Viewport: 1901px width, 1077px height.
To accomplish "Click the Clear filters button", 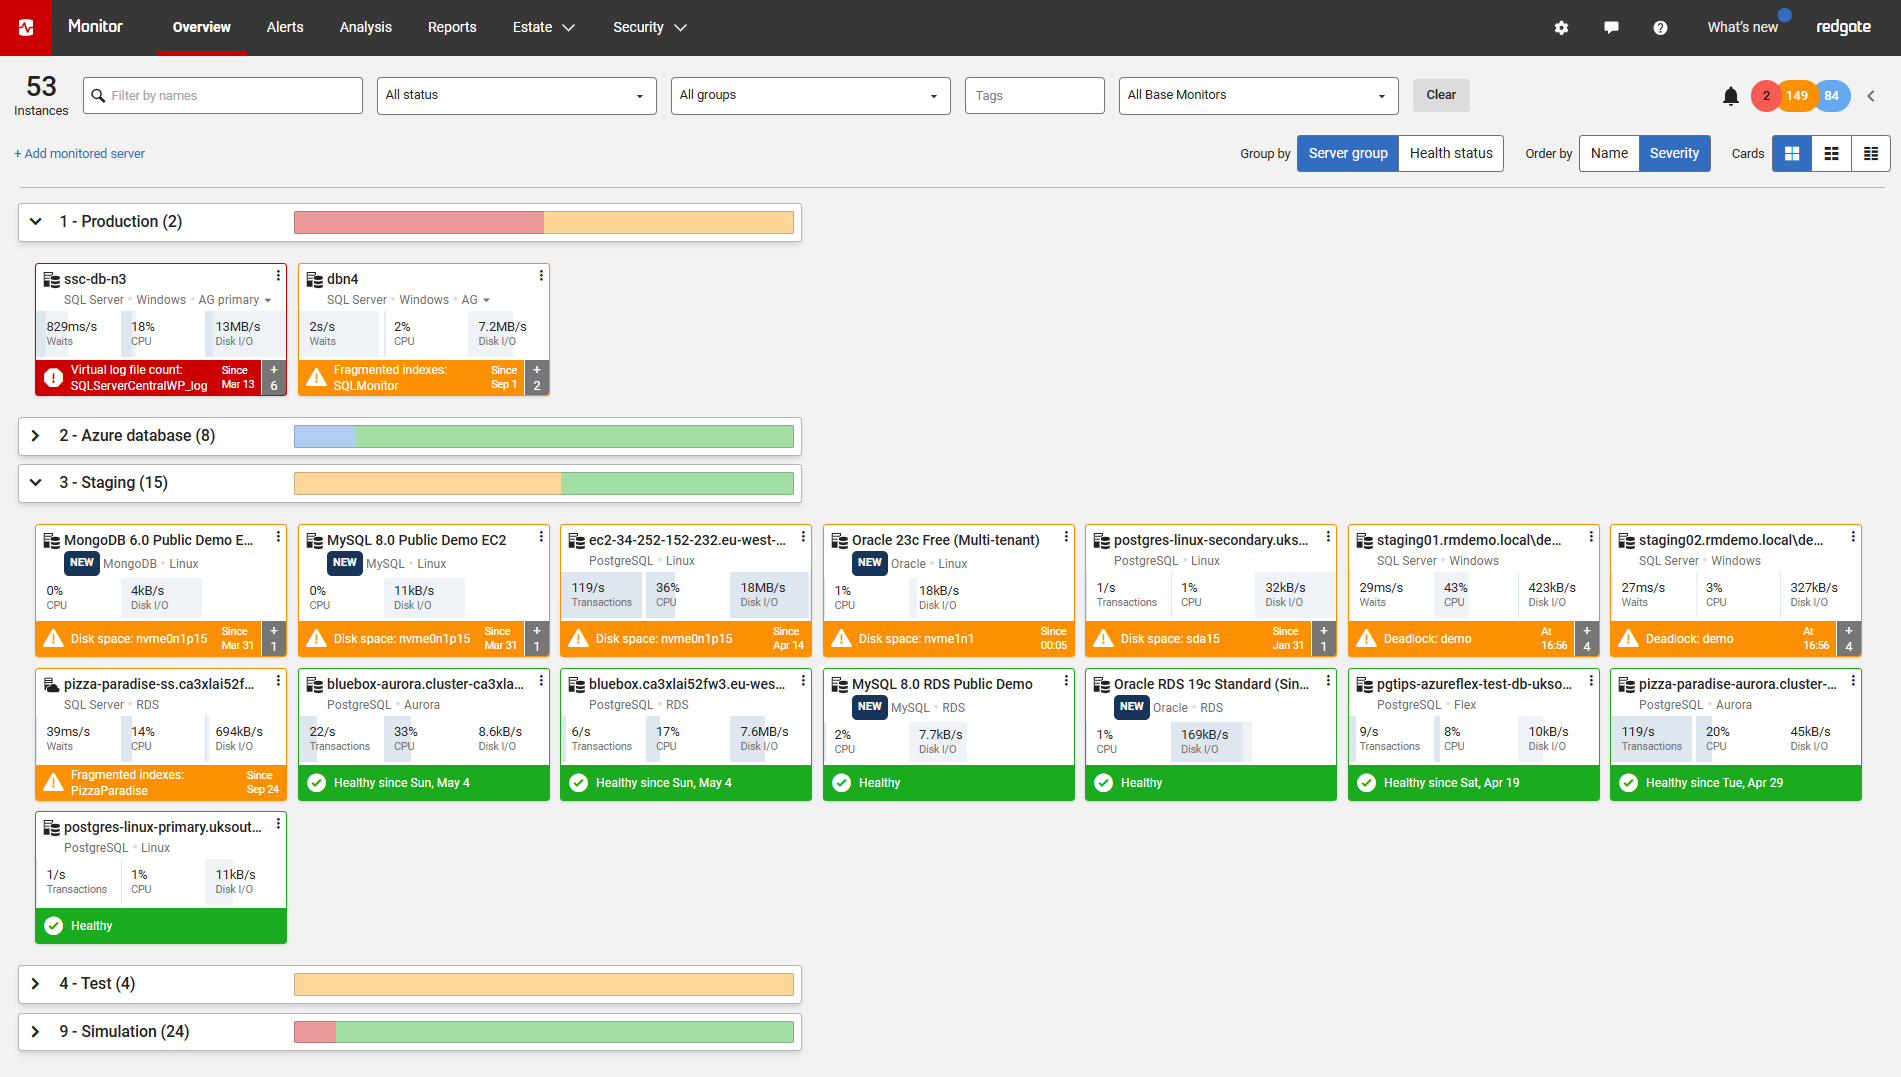I will click(x=1441, y=96).
